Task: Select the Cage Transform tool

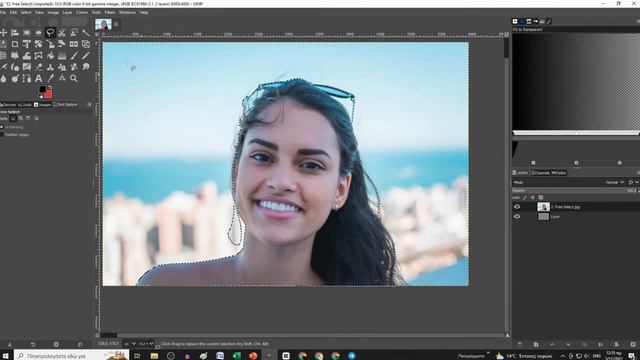Action: coord(38,55)
